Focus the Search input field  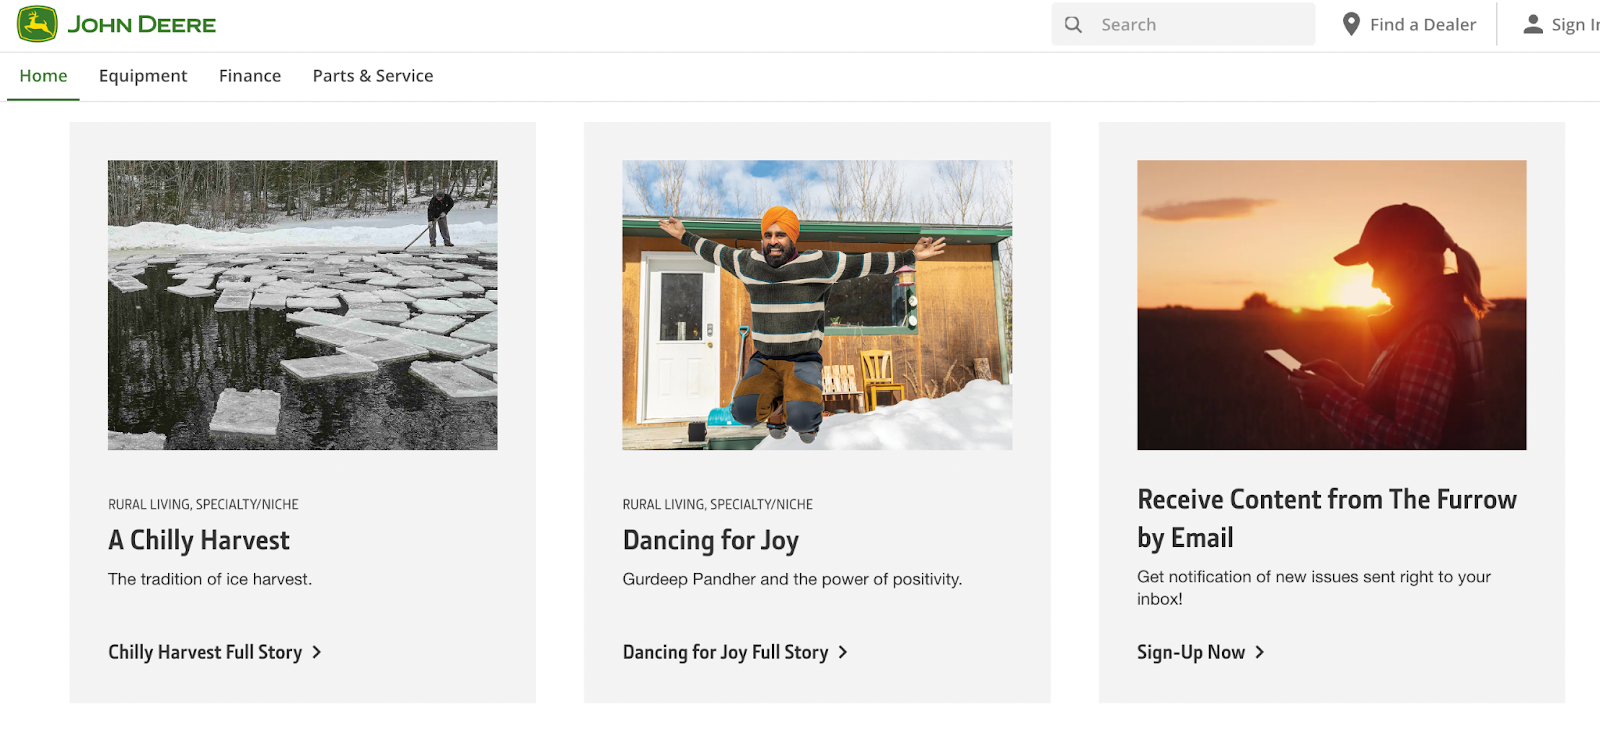tap(1200, 25)
